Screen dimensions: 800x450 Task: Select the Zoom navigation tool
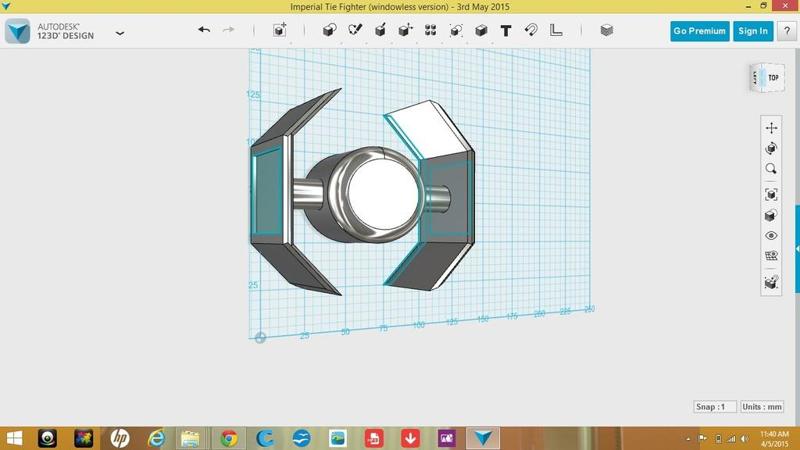point(771,168)
